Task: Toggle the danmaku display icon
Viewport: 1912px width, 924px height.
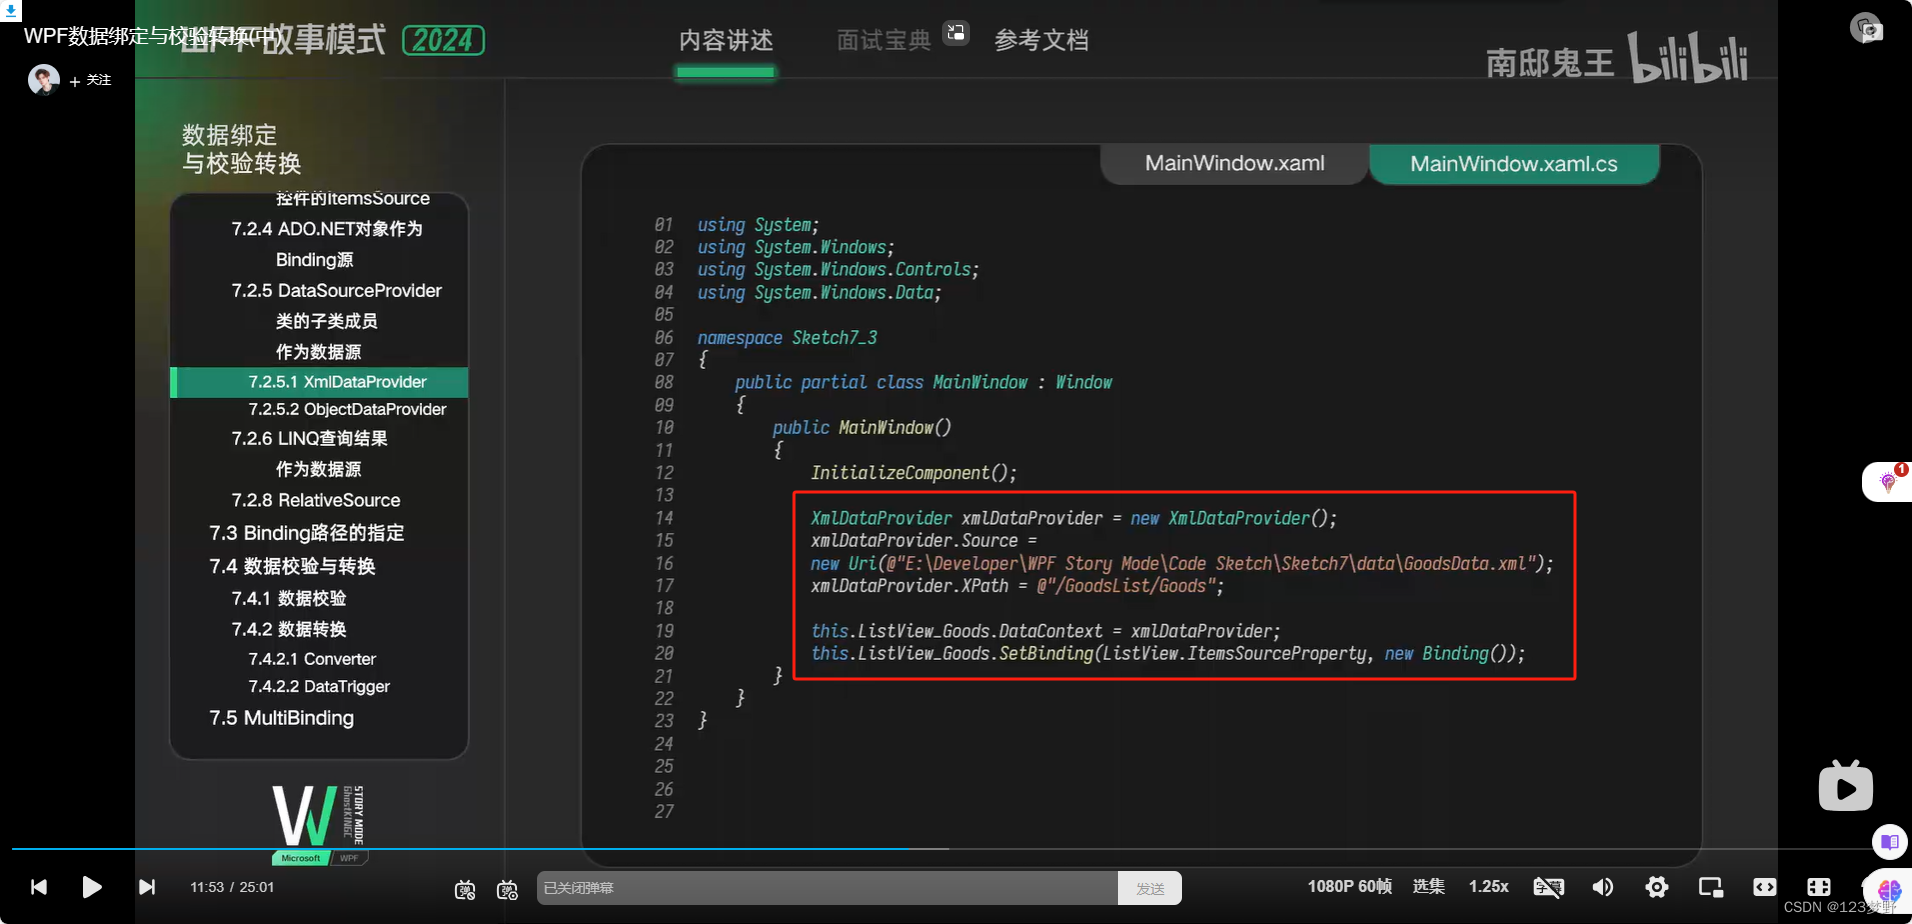Action: coord(465,889)
